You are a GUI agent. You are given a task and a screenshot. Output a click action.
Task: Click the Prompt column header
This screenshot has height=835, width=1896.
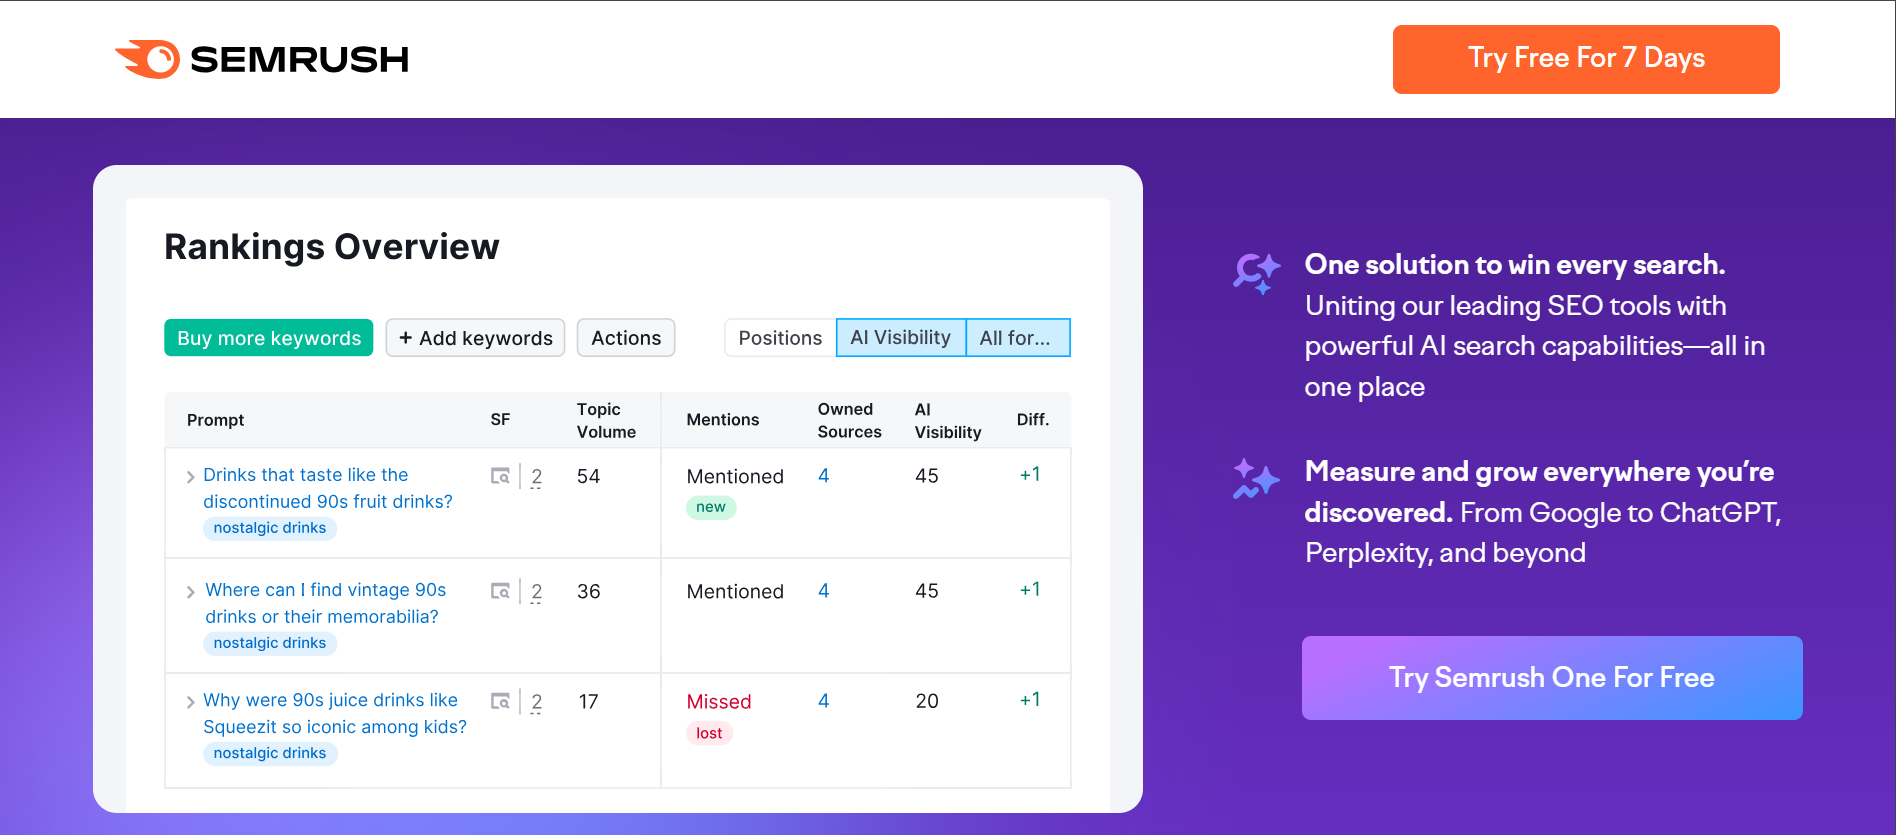(215, 420)
